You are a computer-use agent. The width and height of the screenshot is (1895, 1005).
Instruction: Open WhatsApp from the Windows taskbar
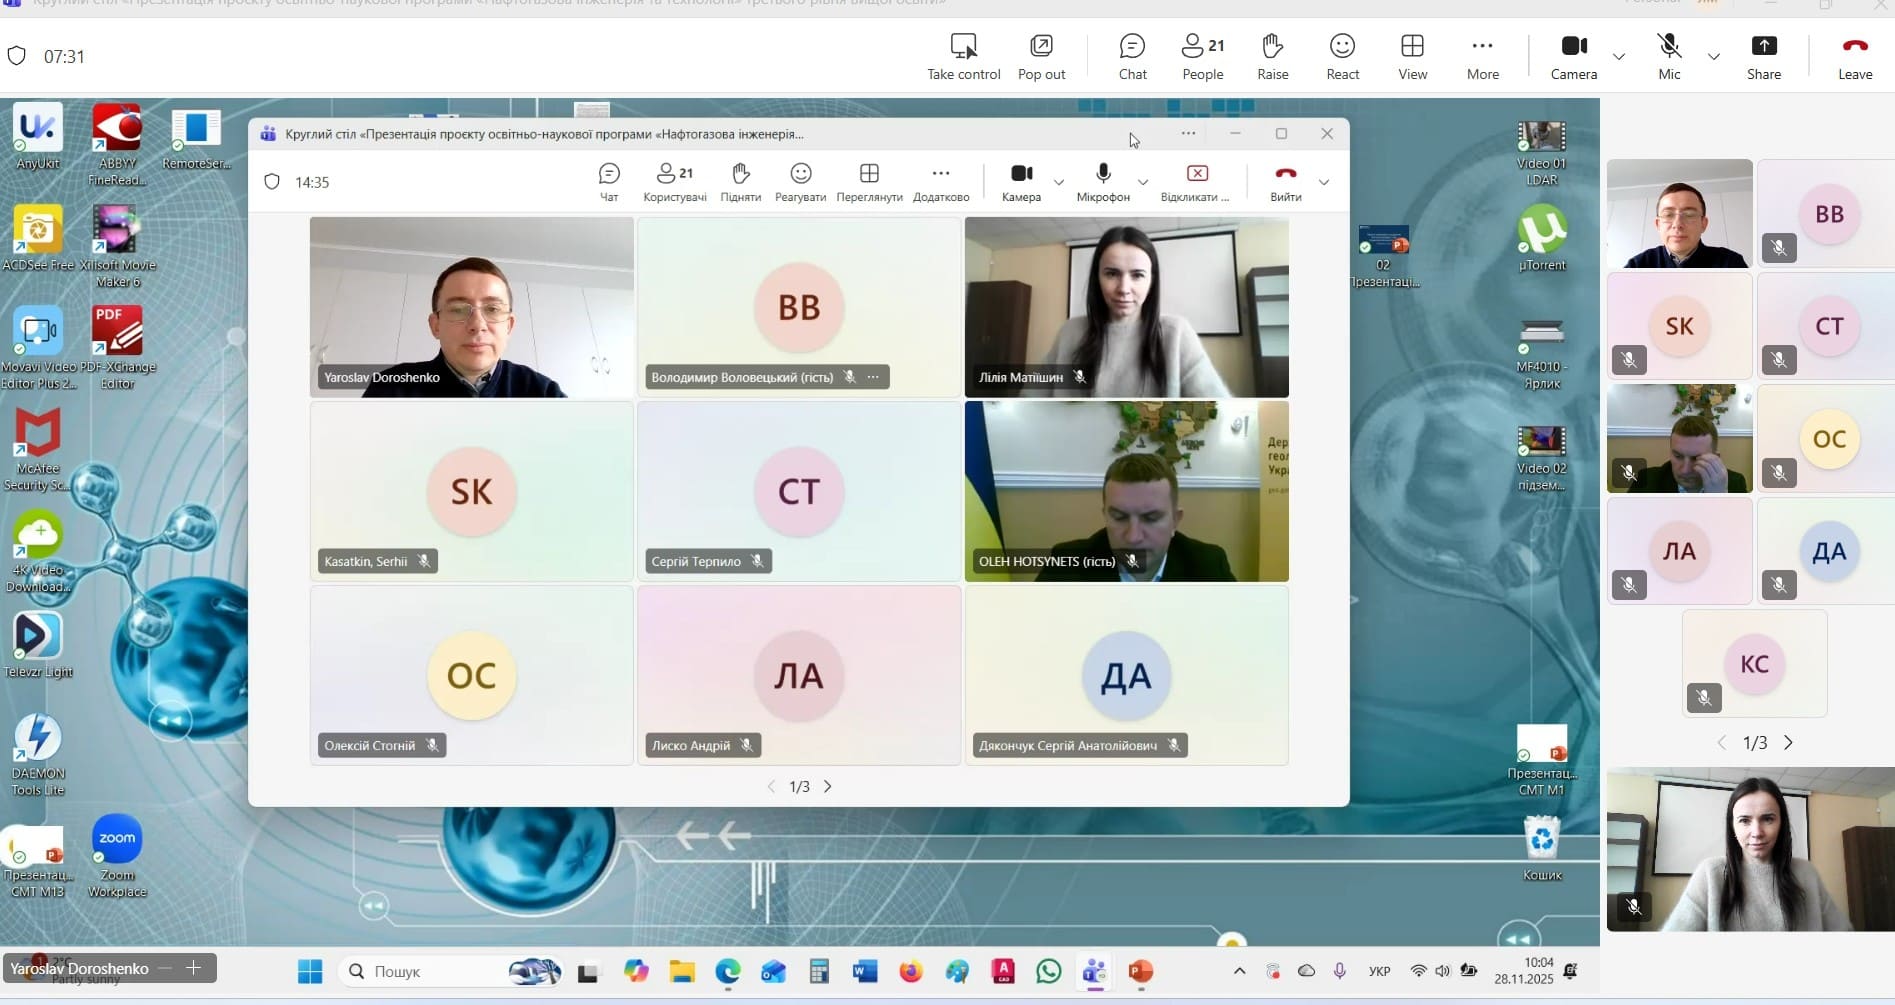click(x=1048, y=971)
